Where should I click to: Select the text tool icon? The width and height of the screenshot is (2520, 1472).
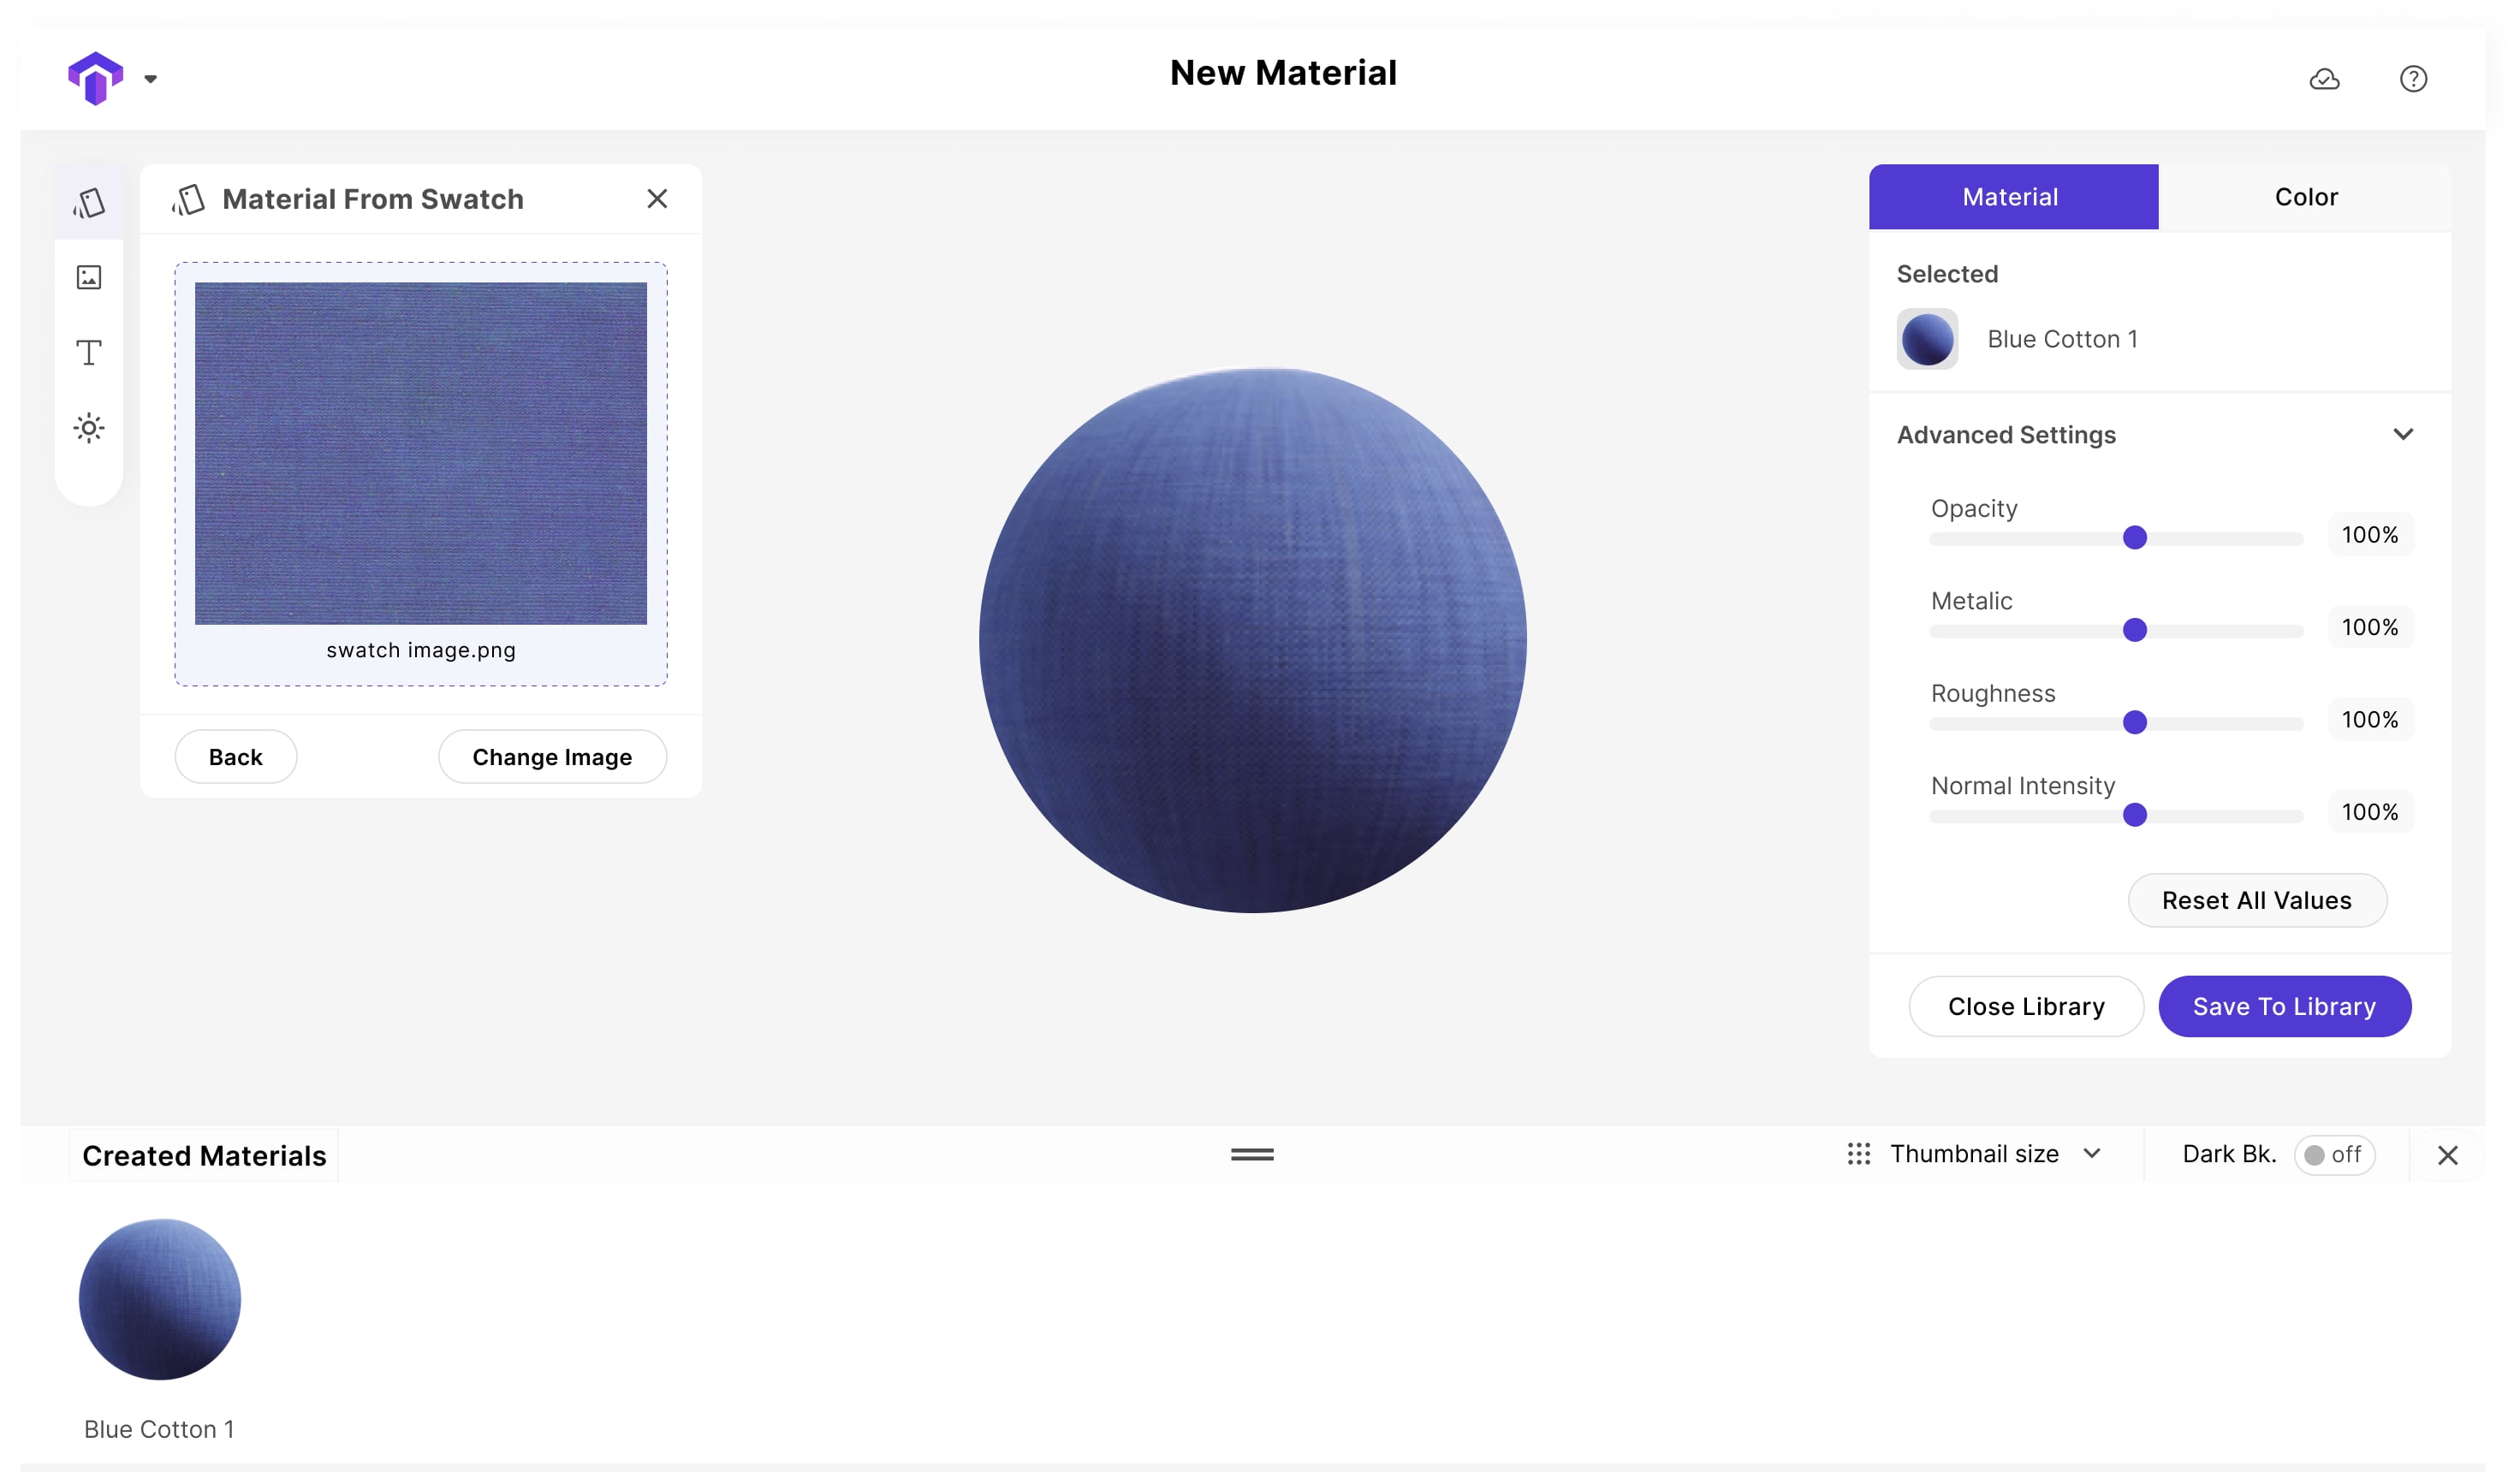point(89,353)
